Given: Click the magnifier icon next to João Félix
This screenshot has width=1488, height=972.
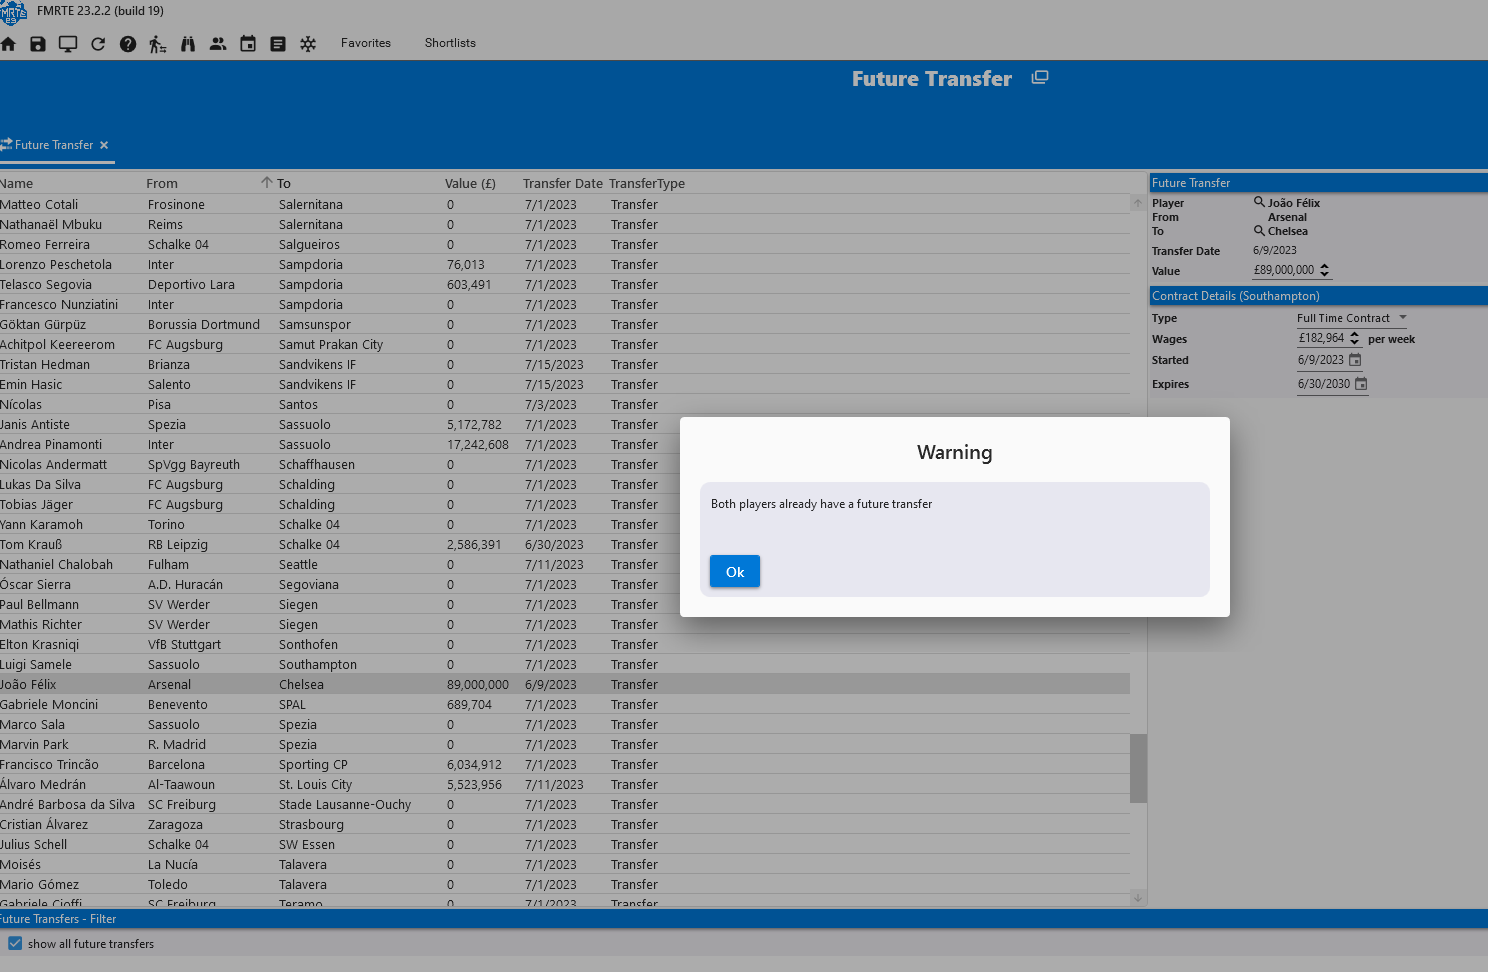Looking at the screenshot, I should tap(1259, 202).
